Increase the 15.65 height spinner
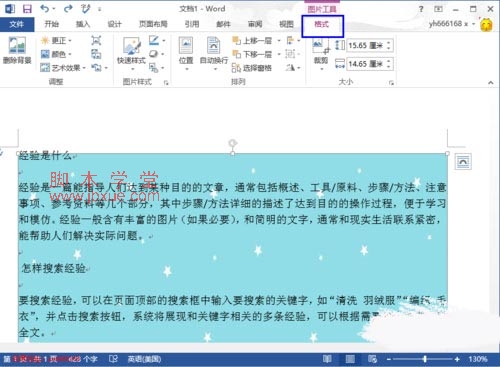This screenshot has height=367, width=500. (x=389, y=43)
